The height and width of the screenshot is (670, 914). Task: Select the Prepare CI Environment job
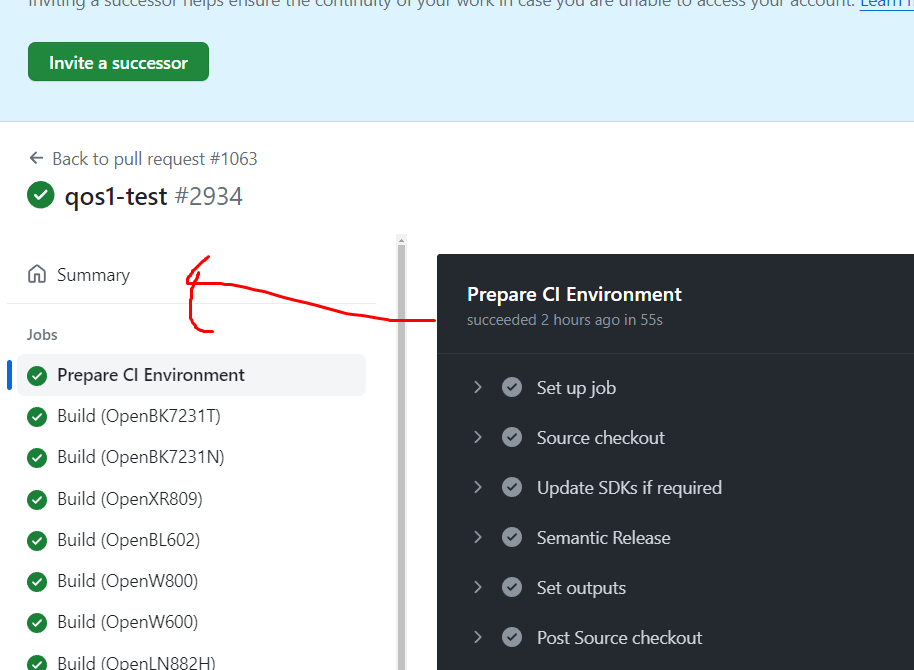[191, 375]
